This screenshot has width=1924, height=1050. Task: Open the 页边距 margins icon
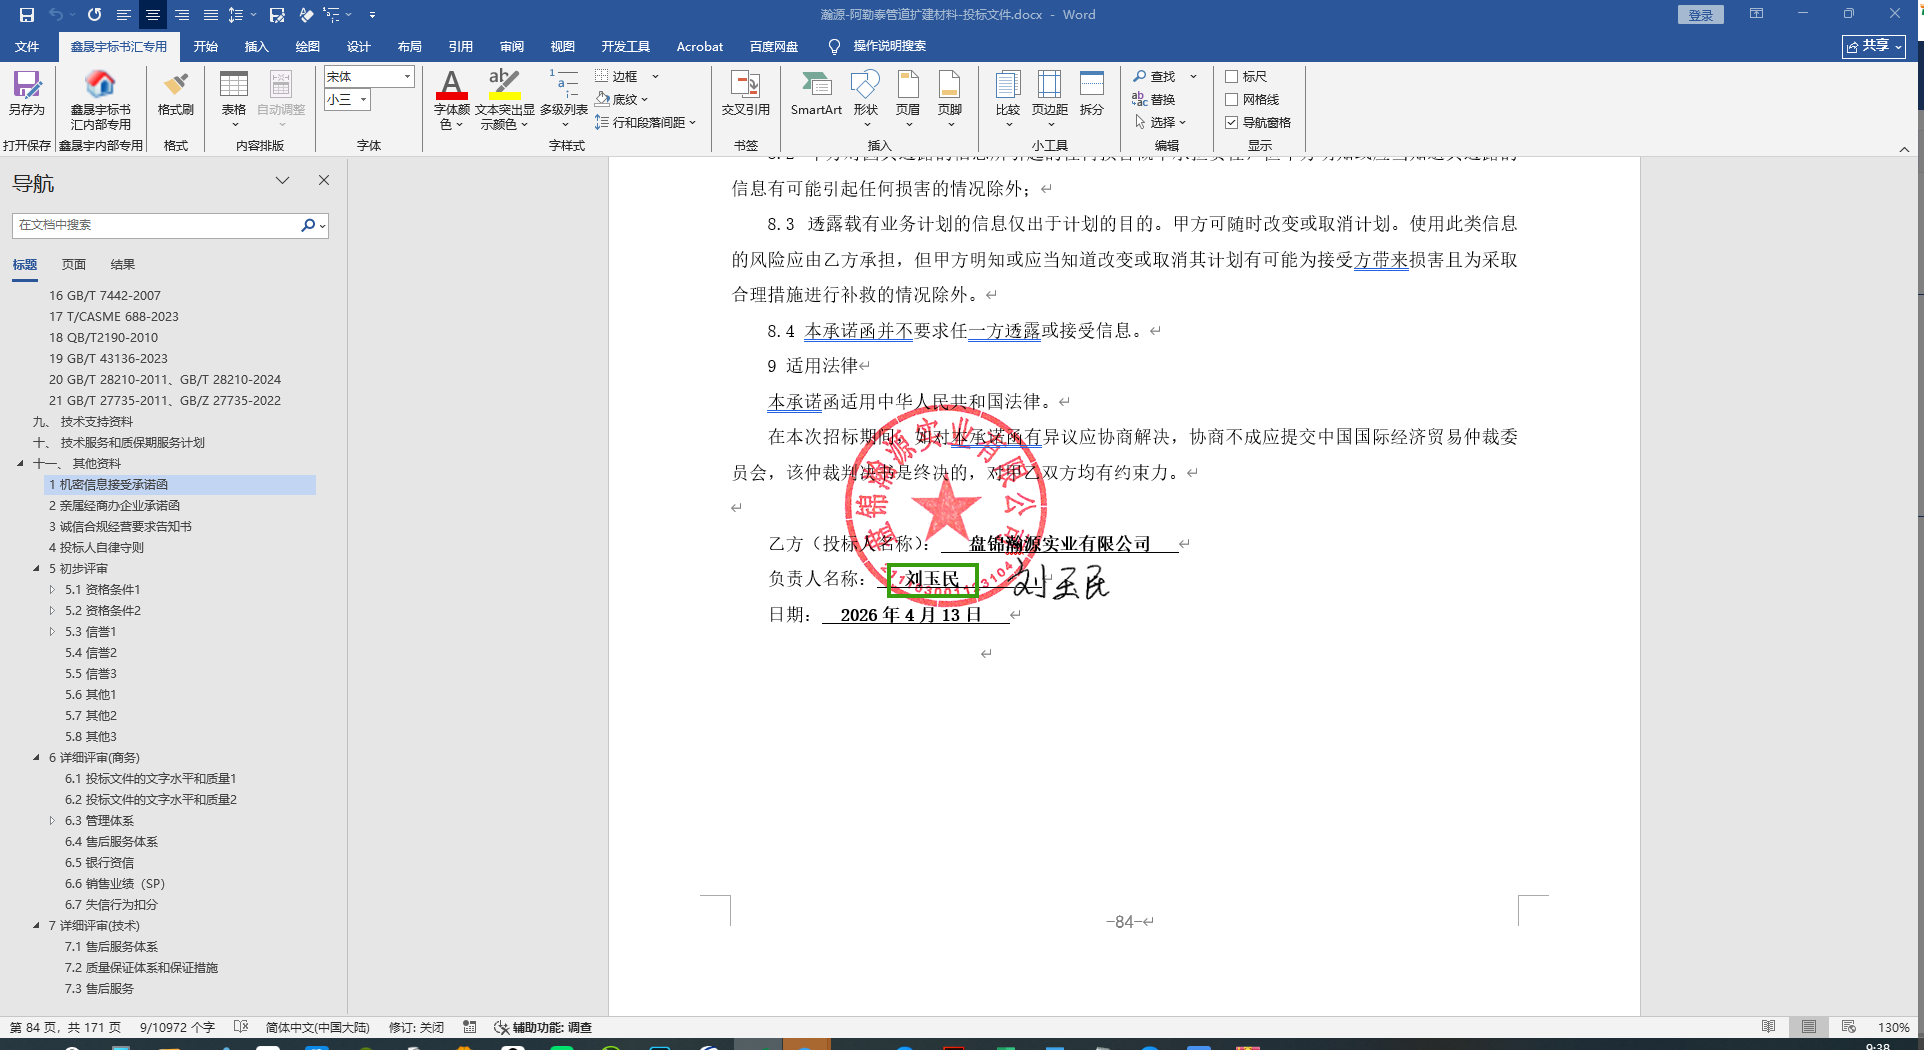[1050, 98]
